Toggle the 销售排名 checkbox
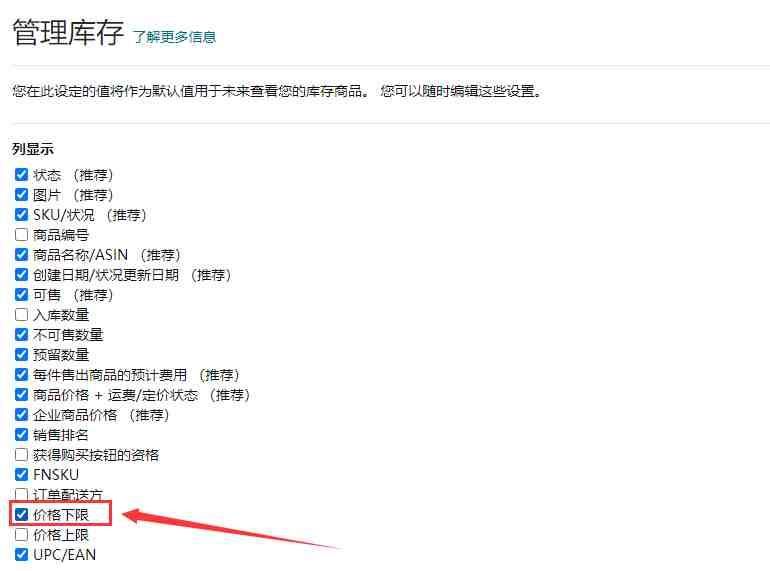 [21, 435]
